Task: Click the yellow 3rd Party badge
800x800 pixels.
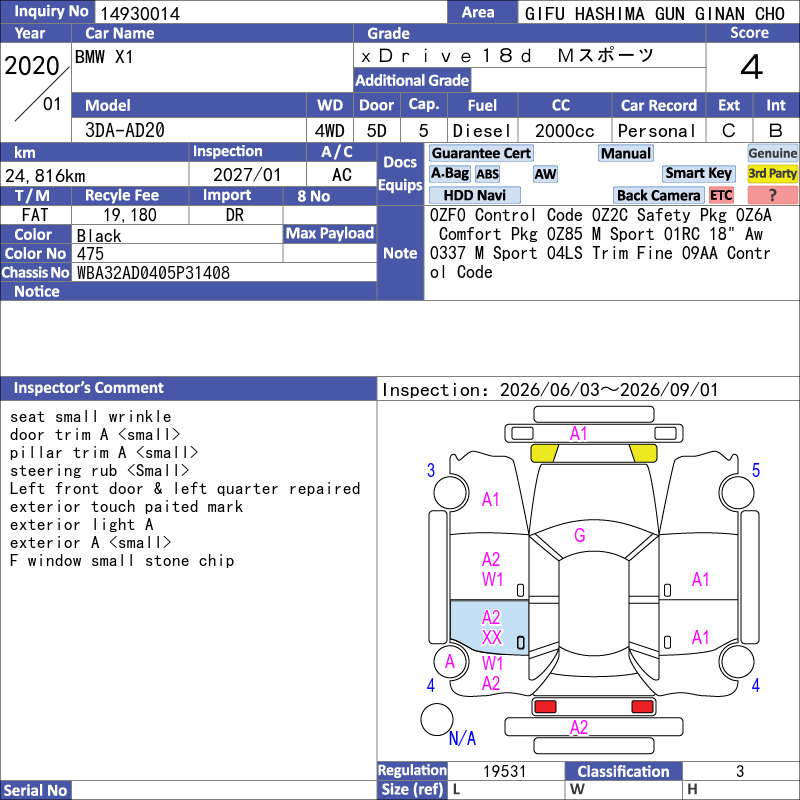Action: pyautogui.click(x=772, y=173)
